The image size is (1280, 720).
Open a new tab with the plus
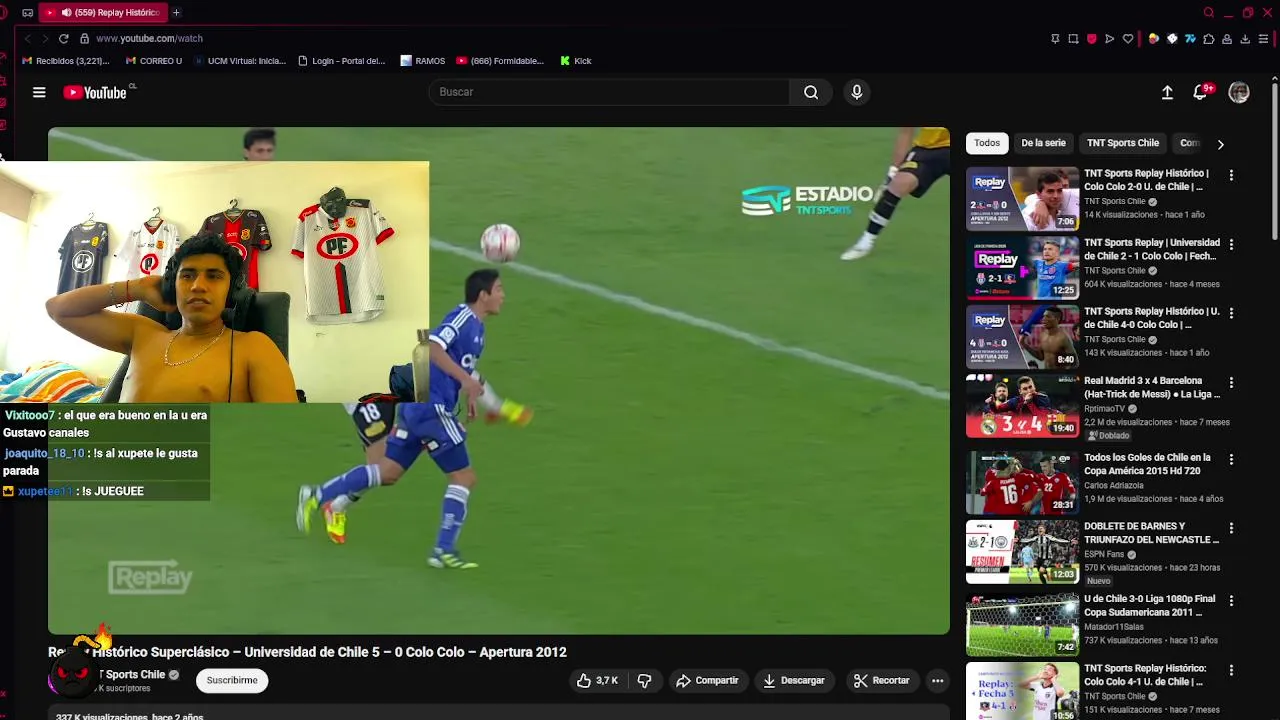tap(176, 13)
